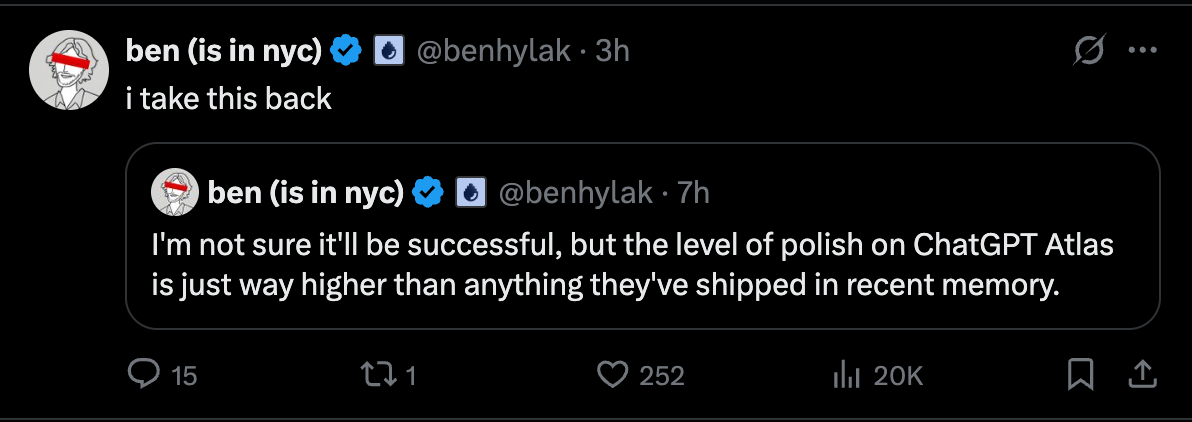Click the @benhylak handle on the top post

pyautogui.click(x=494, y=51)
